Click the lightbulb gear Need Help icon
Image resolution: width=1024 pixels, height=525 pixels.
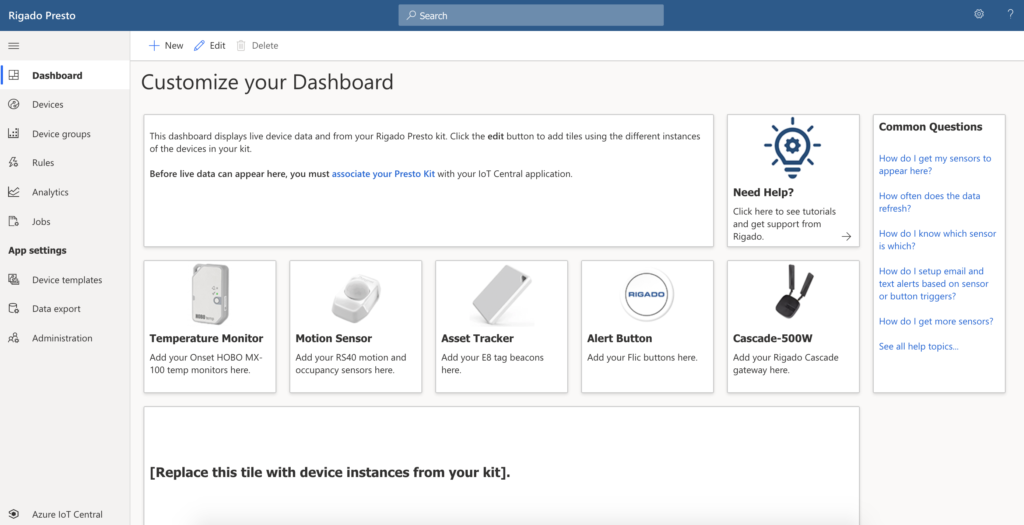tap(792, 148)
